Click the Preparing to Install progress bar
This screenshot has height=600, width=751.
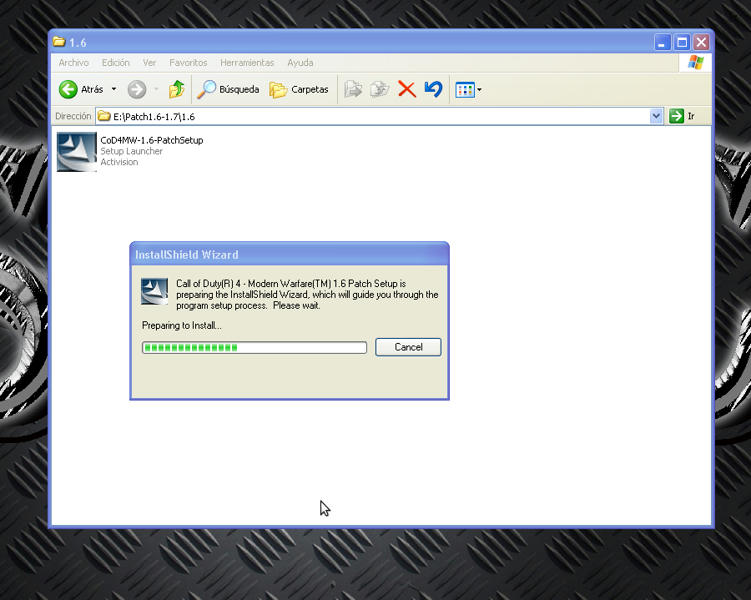254,348
